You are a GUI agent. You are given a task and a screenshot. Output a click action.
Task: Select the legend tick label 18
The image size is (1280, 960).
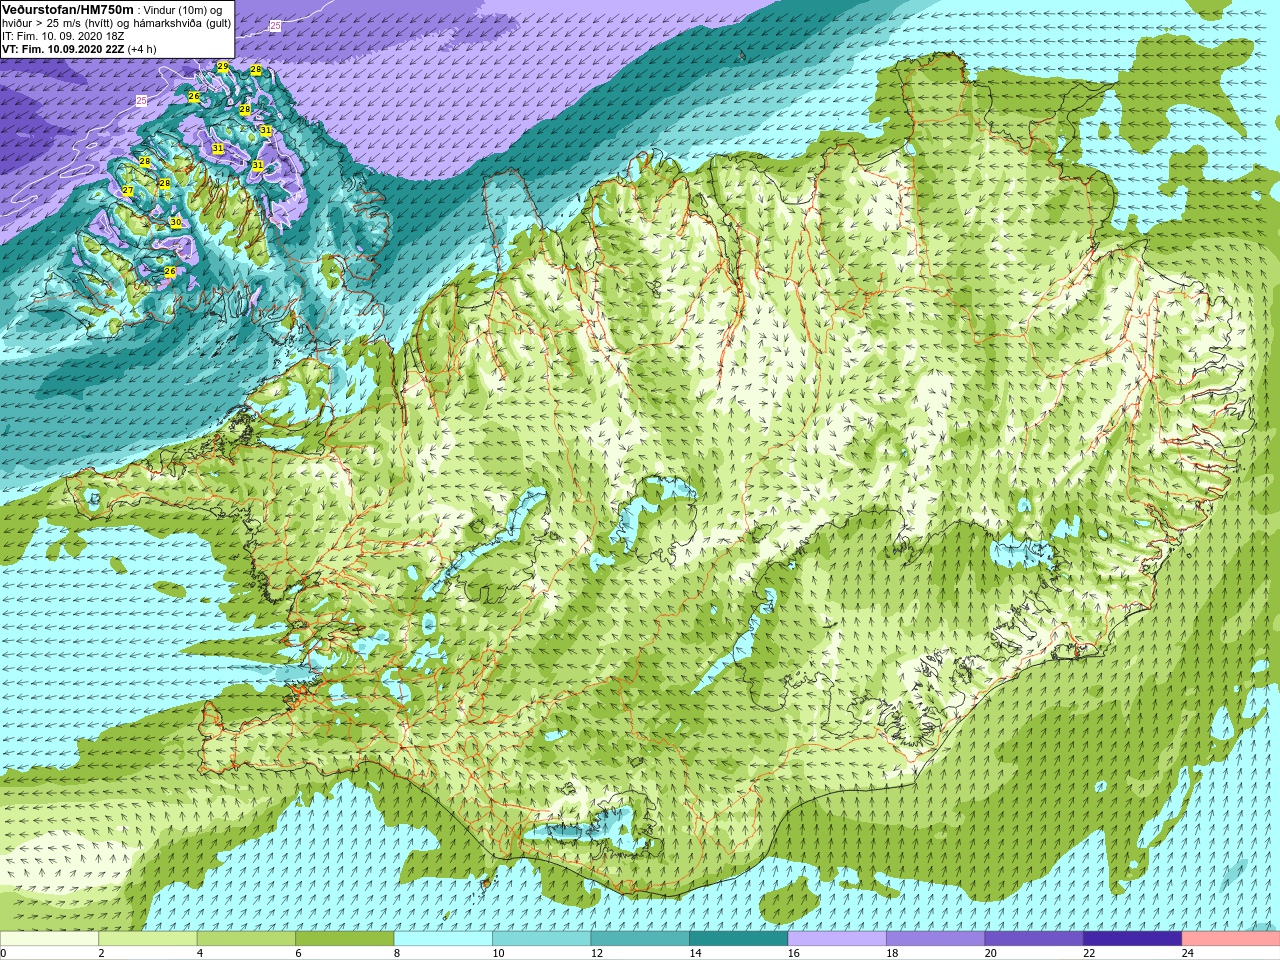tap(892, 953)
